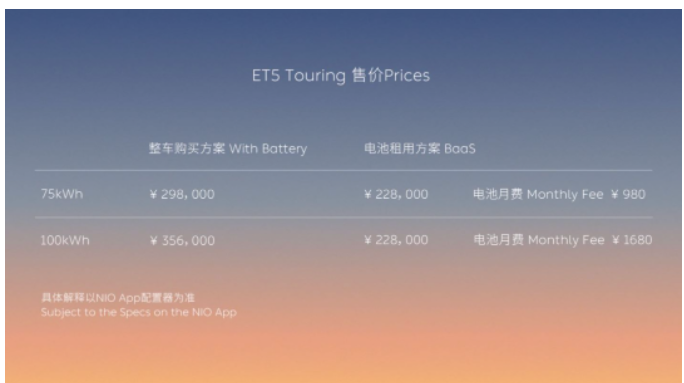
Task: Click the divider line between battery rows
Action: 344,217
